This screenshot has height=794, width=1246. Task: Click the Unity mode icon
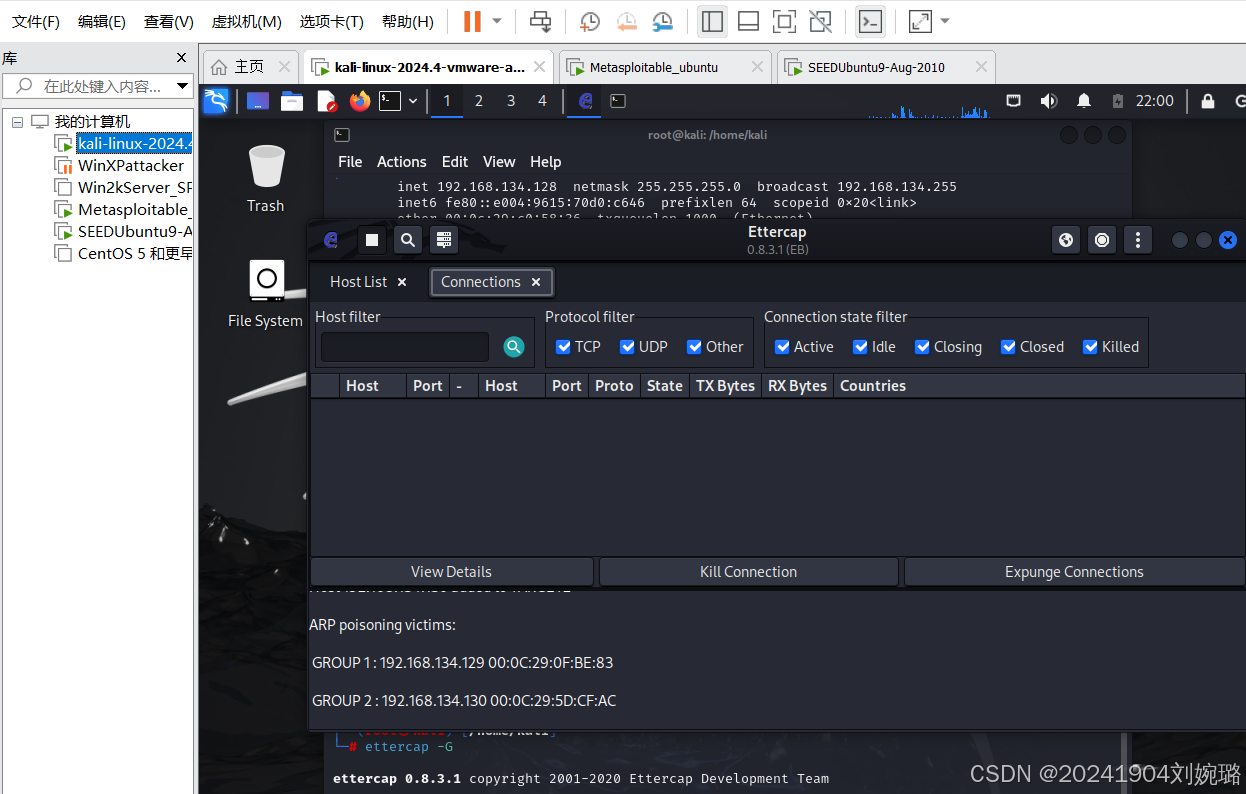820,21
